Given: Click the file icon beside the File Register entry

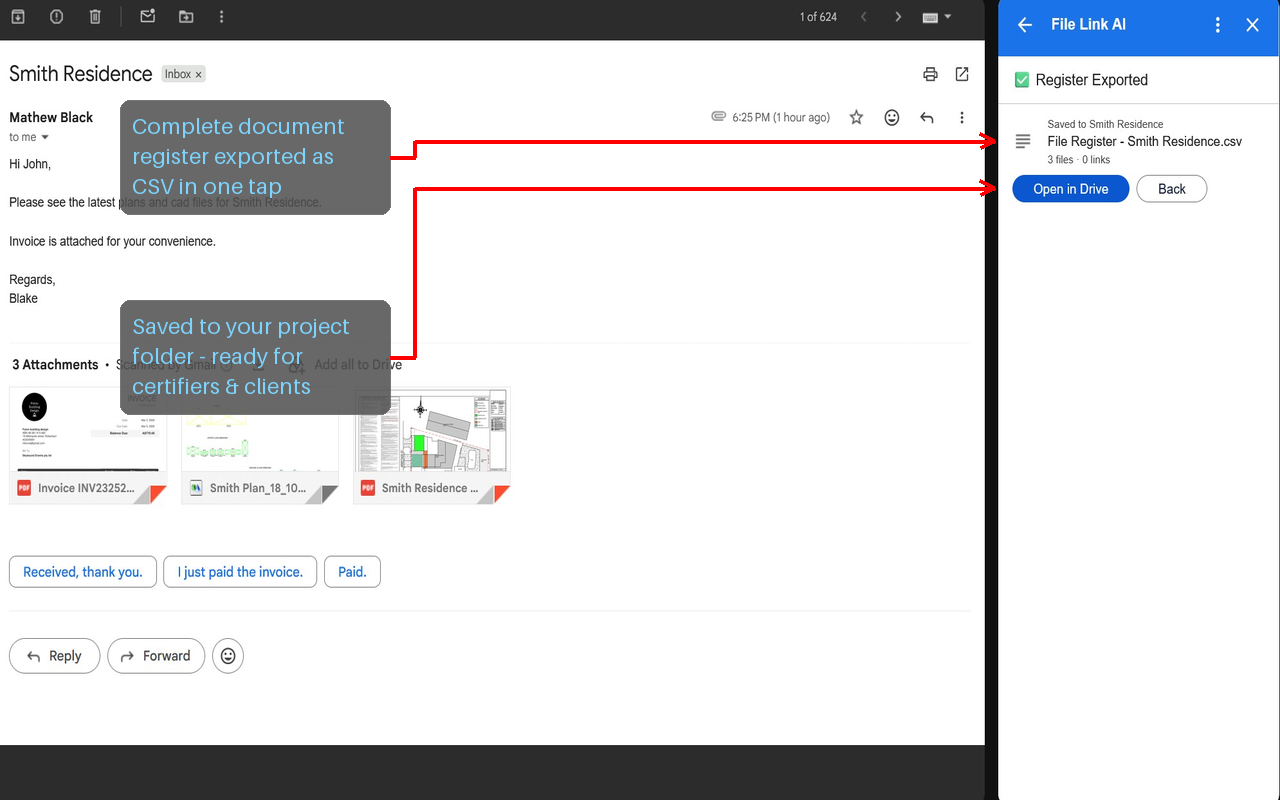Looking at the screenshot, I should click(x=1022, y=142).
